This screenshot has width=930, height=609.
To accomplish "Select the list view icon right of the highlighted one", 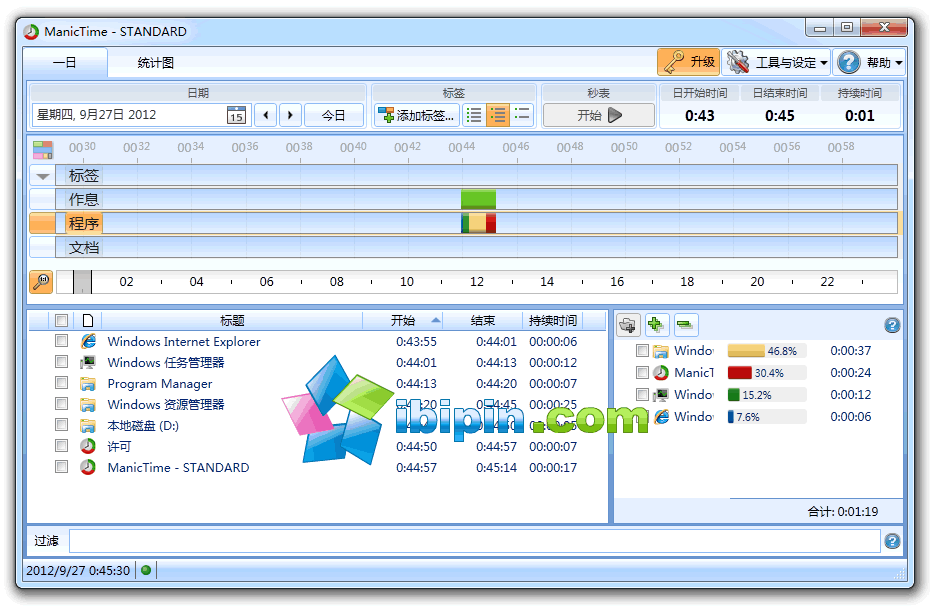I will click(522, 115).
